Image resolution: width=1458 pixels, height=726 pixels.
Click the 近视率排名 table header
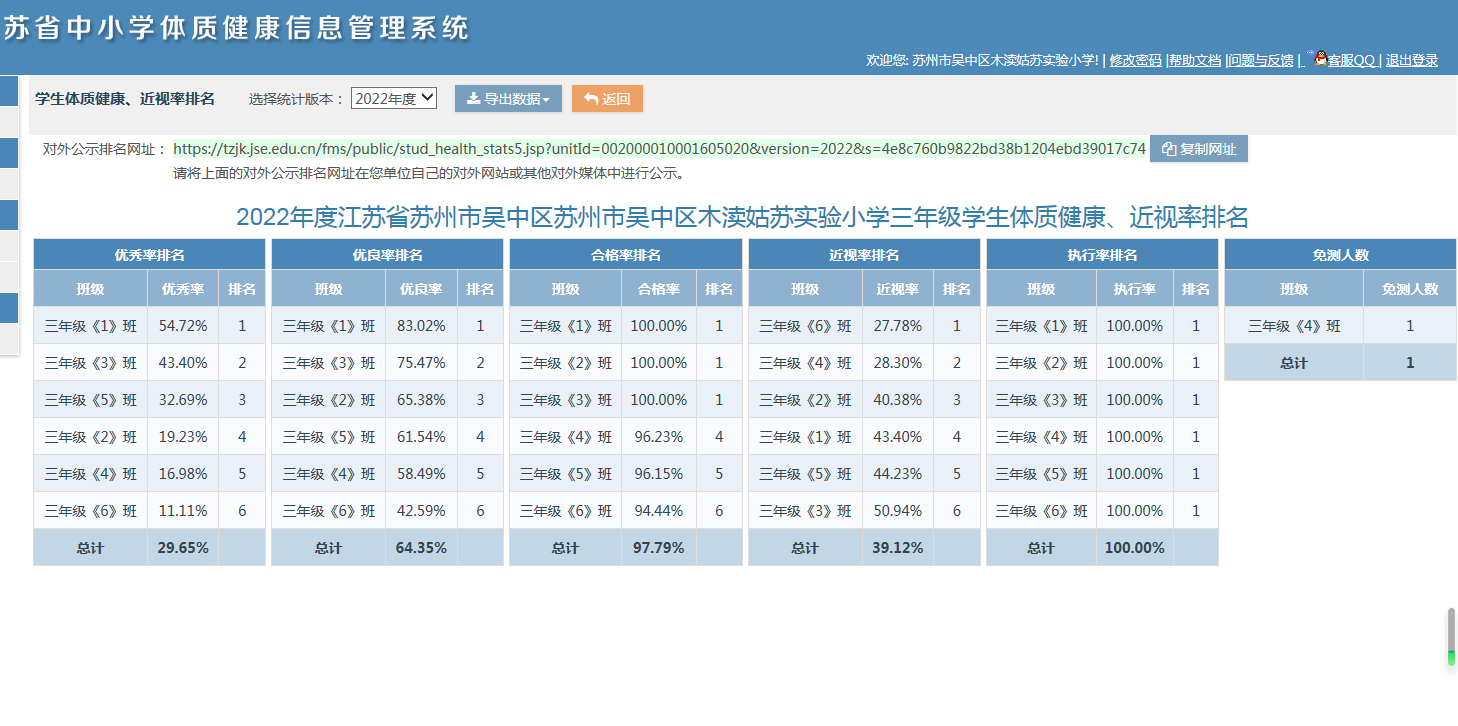click(x=864, y=255)
